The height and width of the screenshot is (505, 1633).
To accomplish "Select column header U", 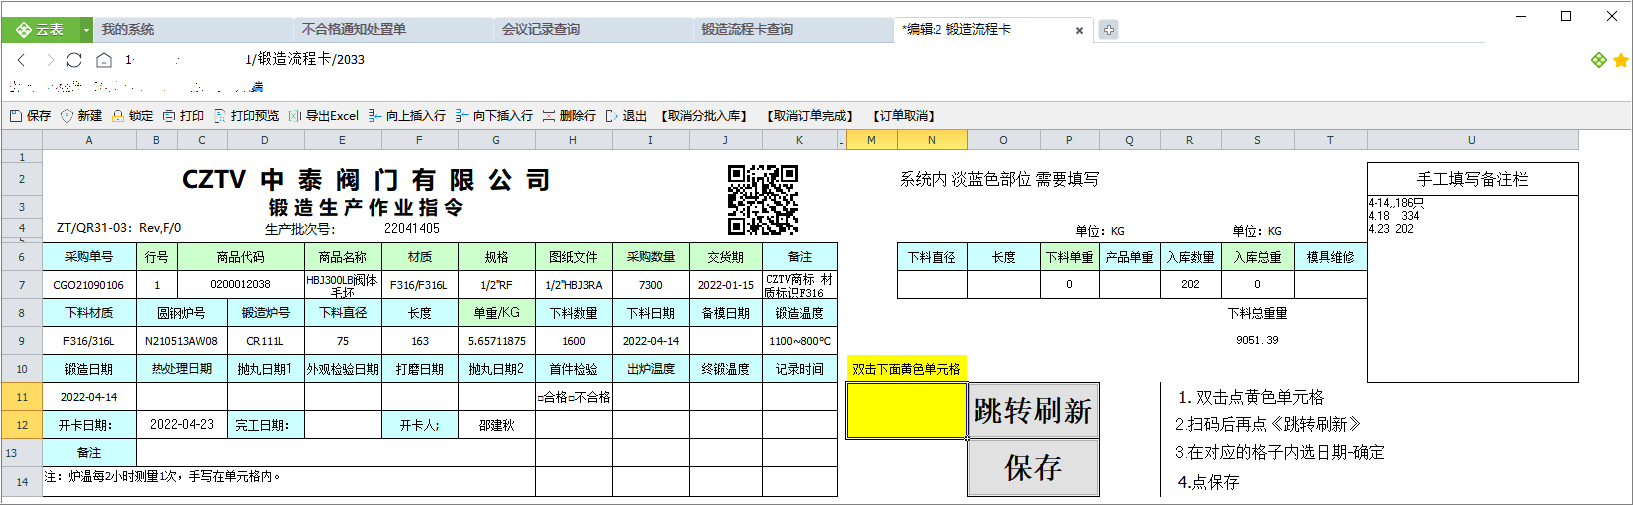I will click(x=1472, y=140).
